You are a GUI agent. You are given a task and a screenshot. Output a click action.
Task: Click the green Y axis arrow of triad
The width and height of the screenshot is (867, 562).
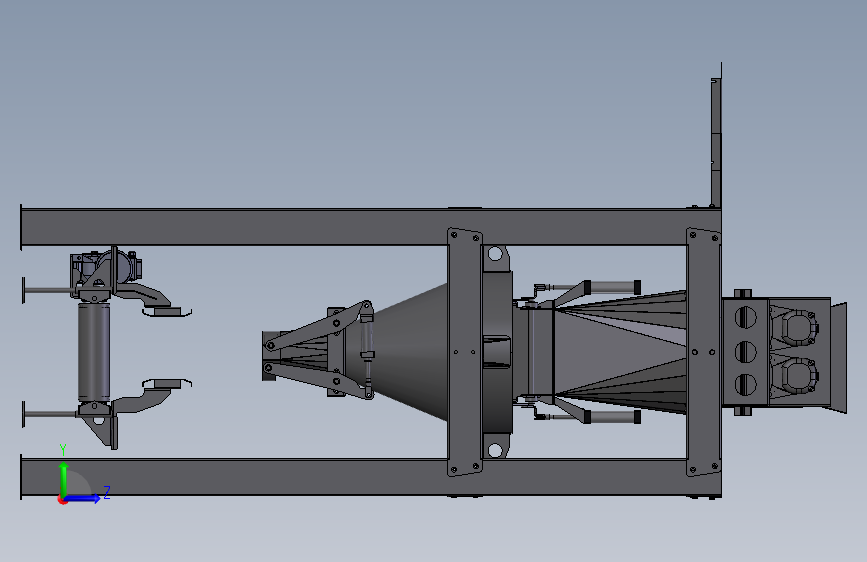tap(64, 478)
